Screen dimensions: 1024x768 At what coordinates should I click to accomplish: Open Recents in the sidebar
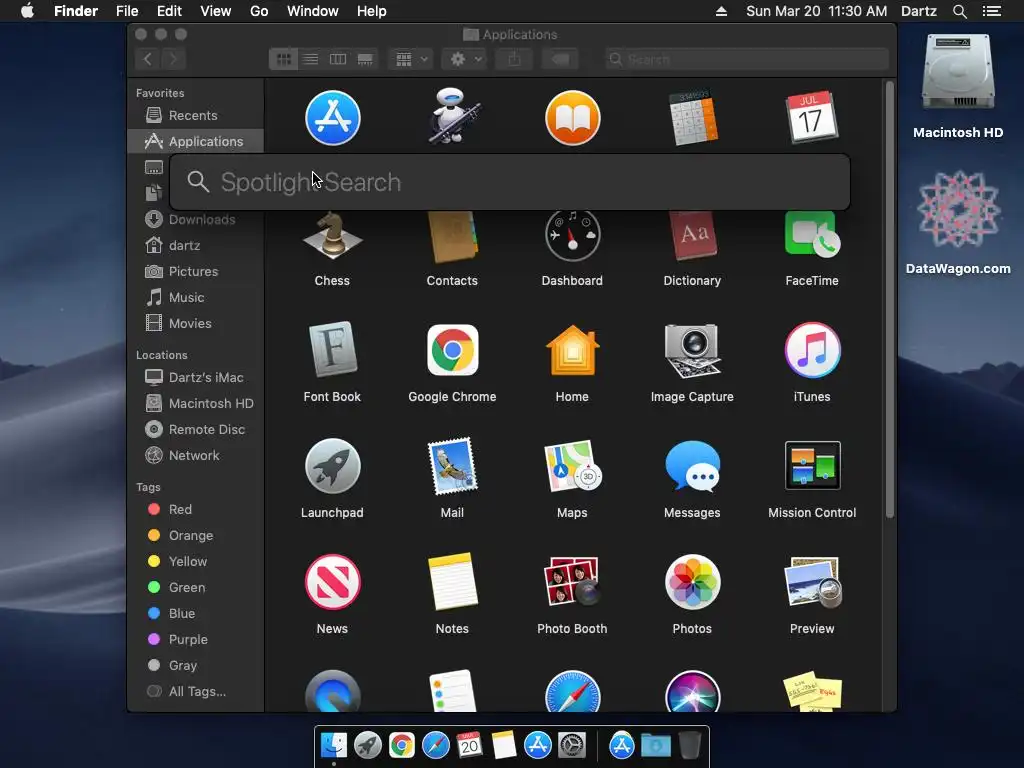coord(195,116)
